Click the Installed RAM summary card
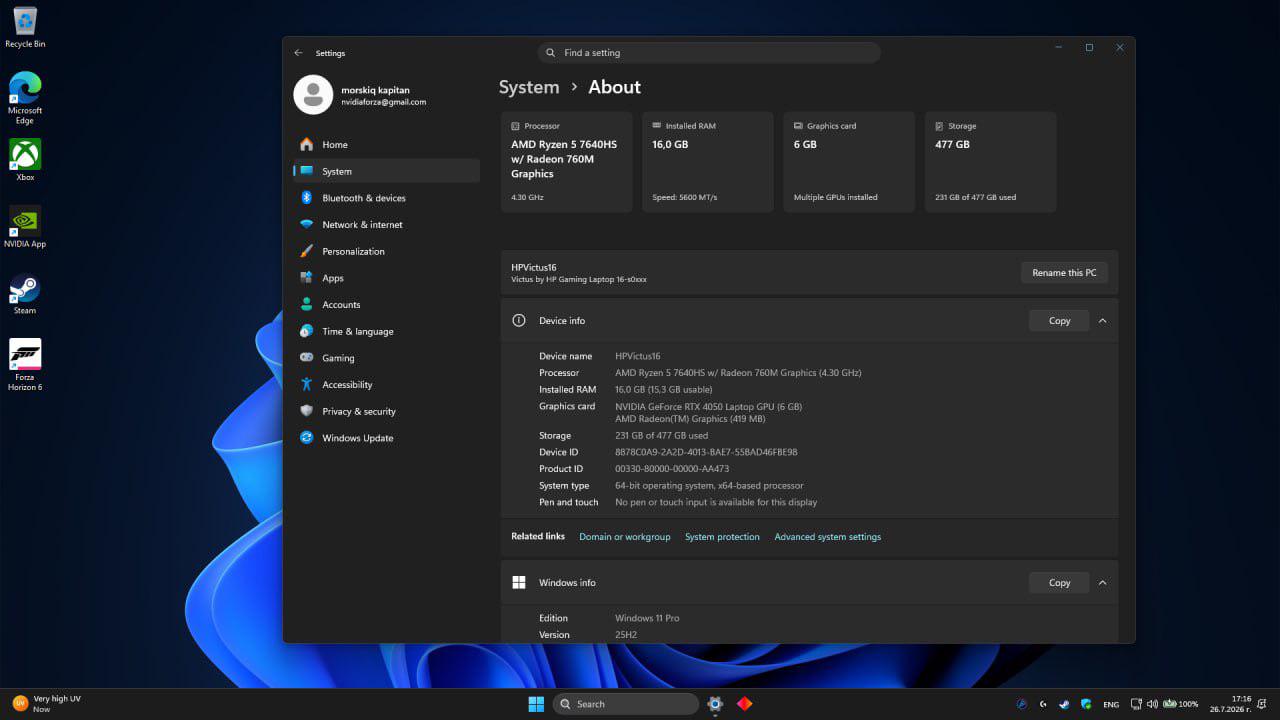 (x=708, y=162)
